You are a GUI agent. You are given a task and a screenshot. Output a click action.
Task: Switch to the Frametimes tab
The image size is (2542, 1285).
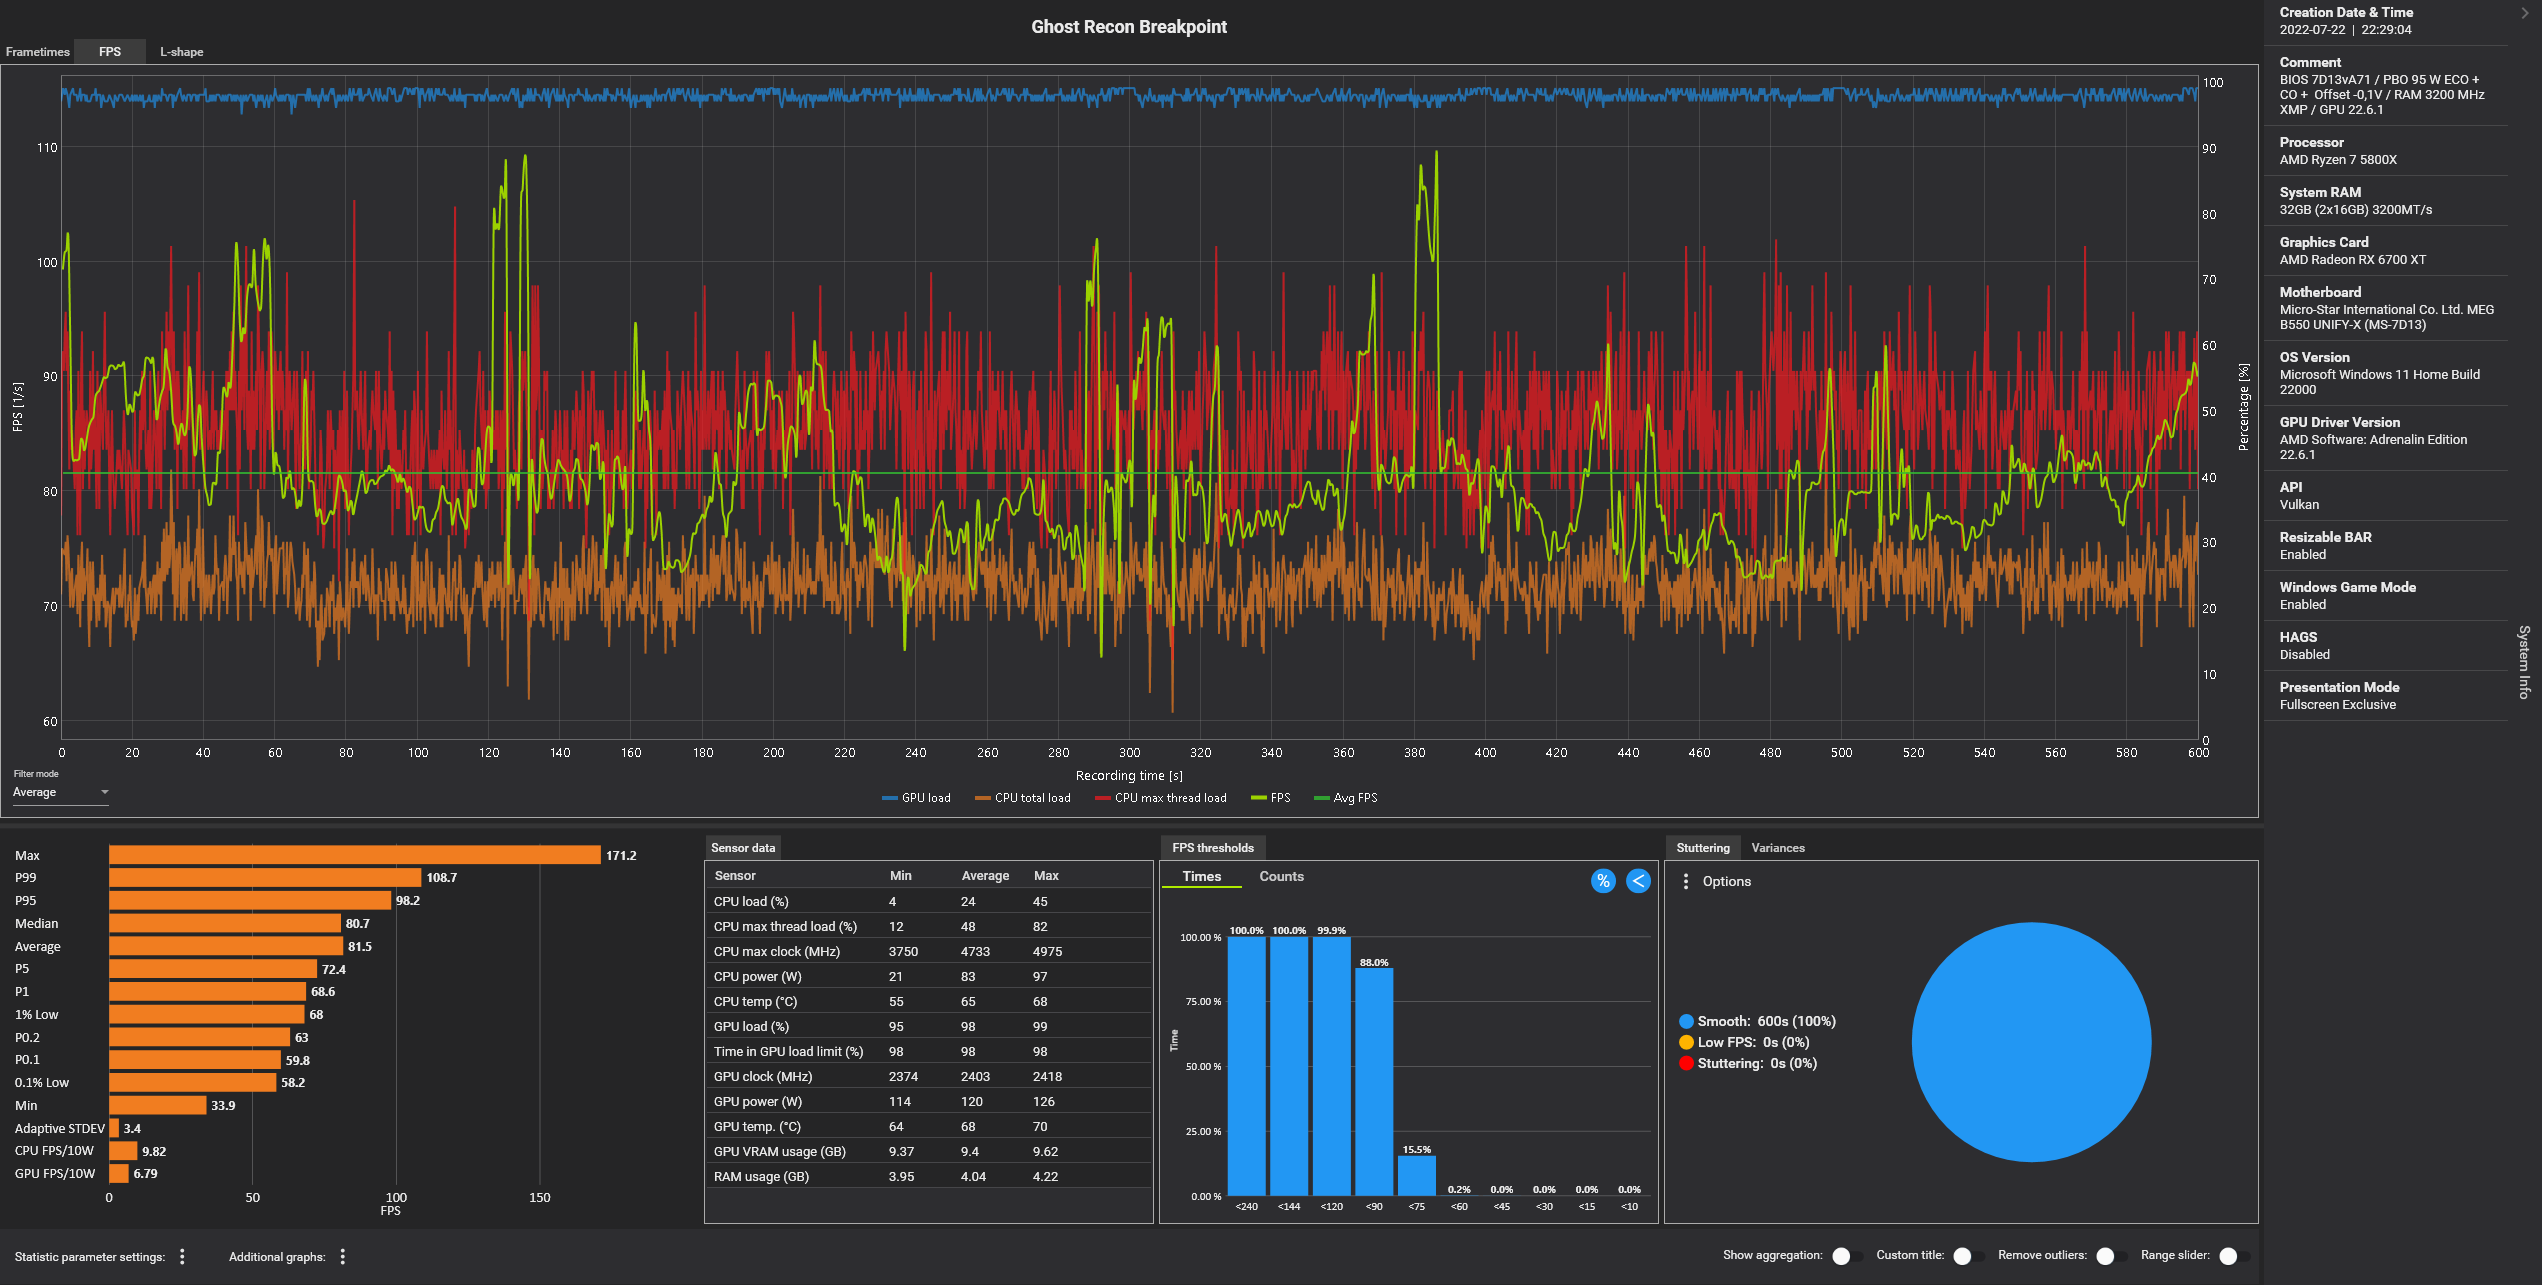pos(38,52)
